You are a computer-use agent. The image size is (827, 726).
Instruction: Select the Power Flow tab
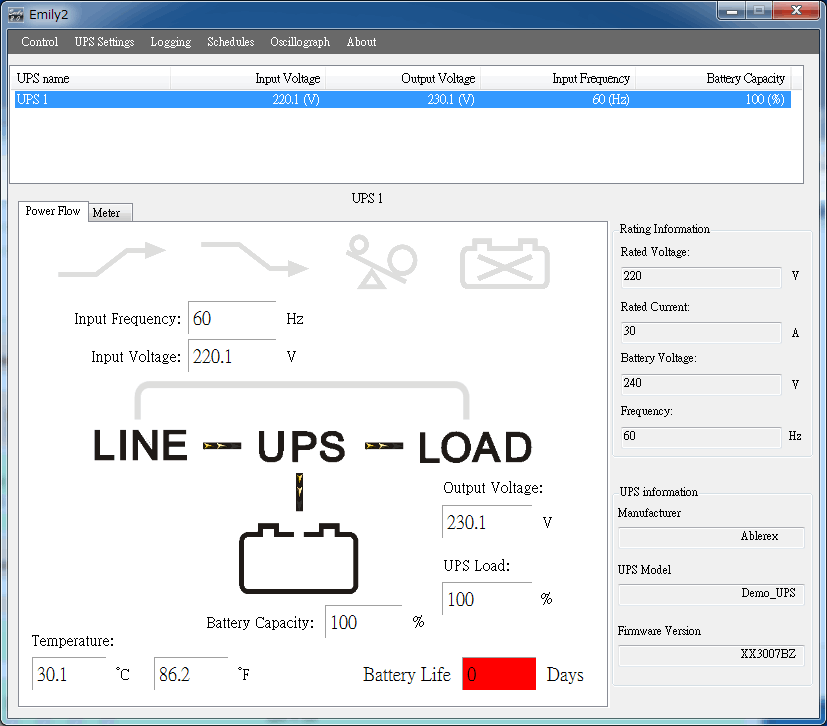coord(53,211)
